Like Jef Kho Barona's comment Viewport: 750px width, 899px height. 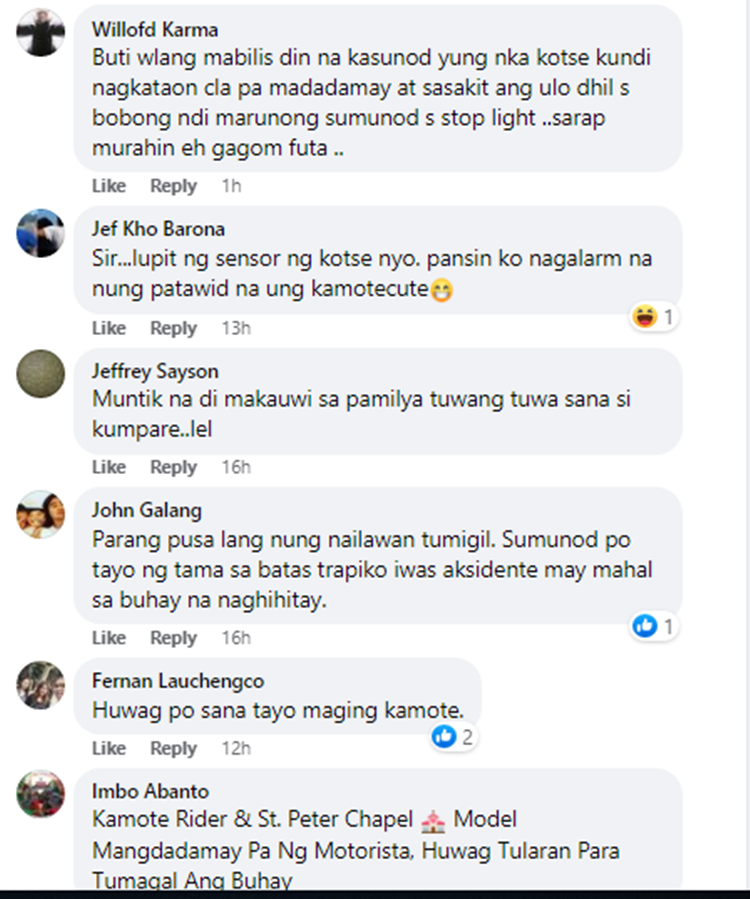pyautogui.click(x=109, y=328)
